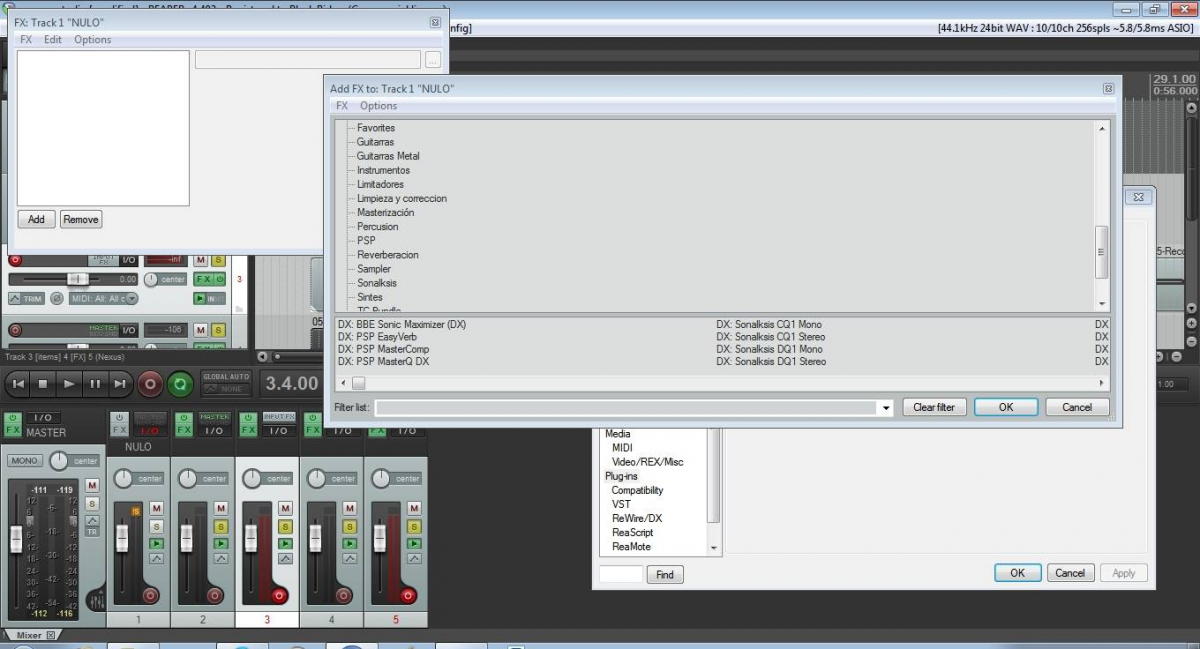Select the Masterización folder
The width and height of the screenshot is (1200, 649).
(385, 212)
